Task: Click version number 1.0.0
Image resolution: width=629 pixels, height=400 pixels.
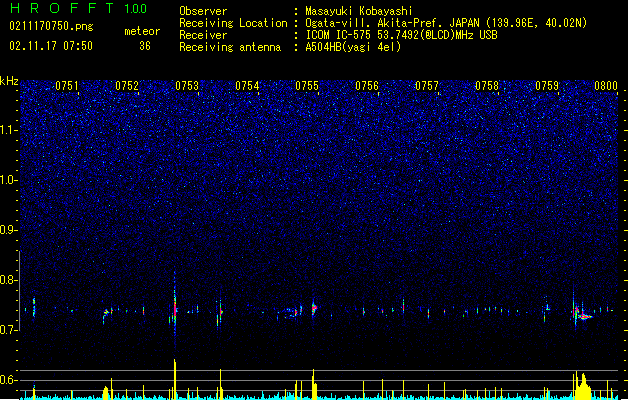Action: (135, 9)
